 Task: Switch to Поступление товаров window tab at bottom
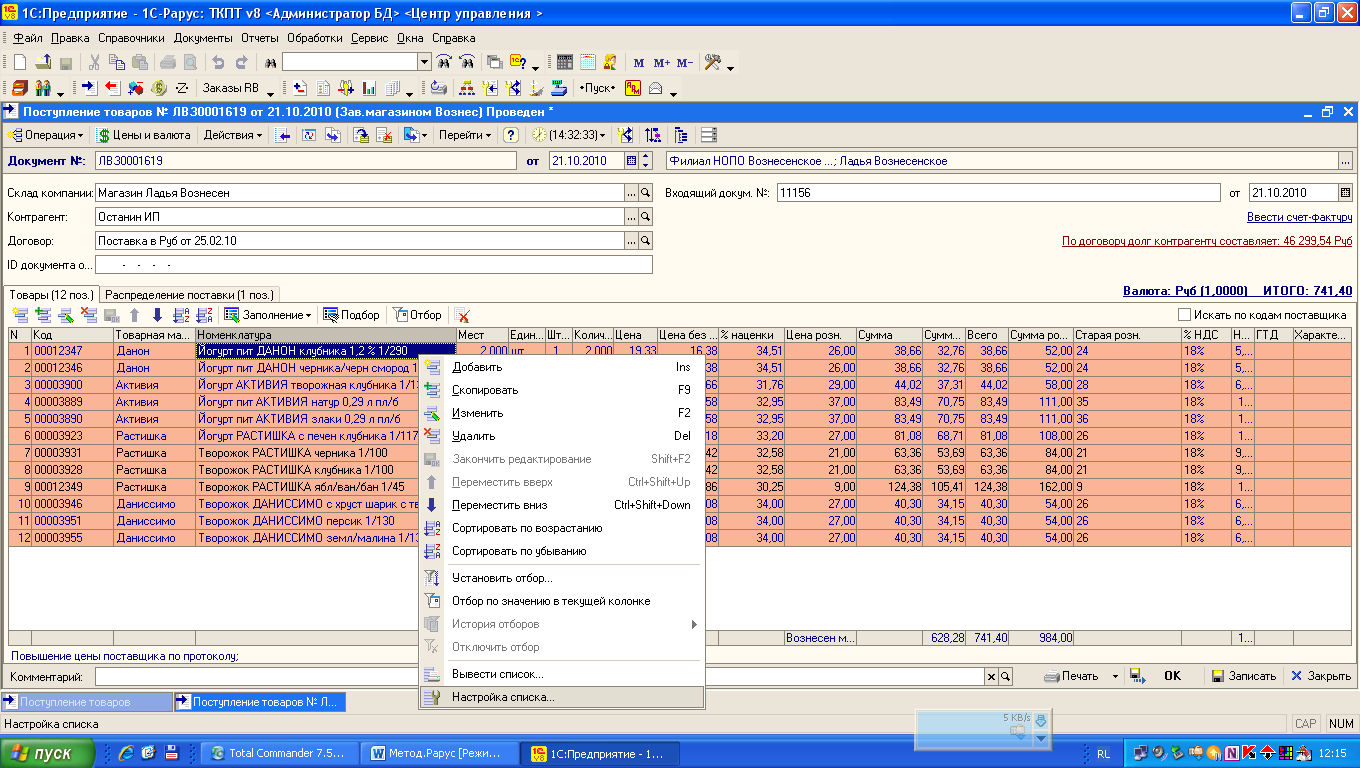87,702
